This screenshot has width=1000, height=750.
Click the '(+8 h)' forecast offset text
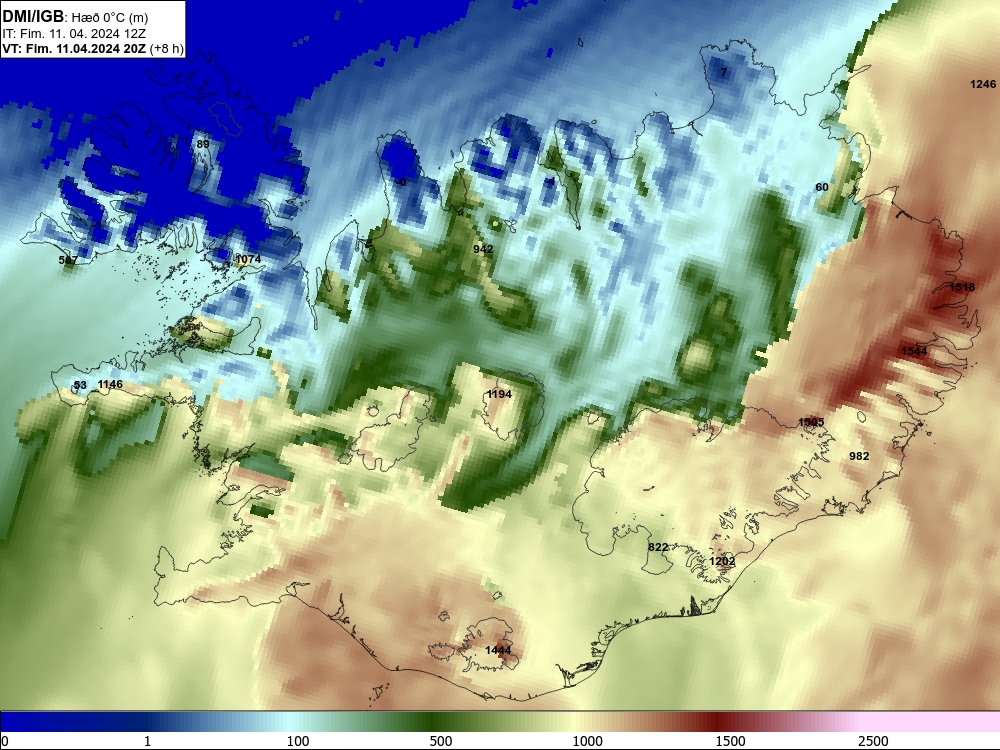[166, 48]
